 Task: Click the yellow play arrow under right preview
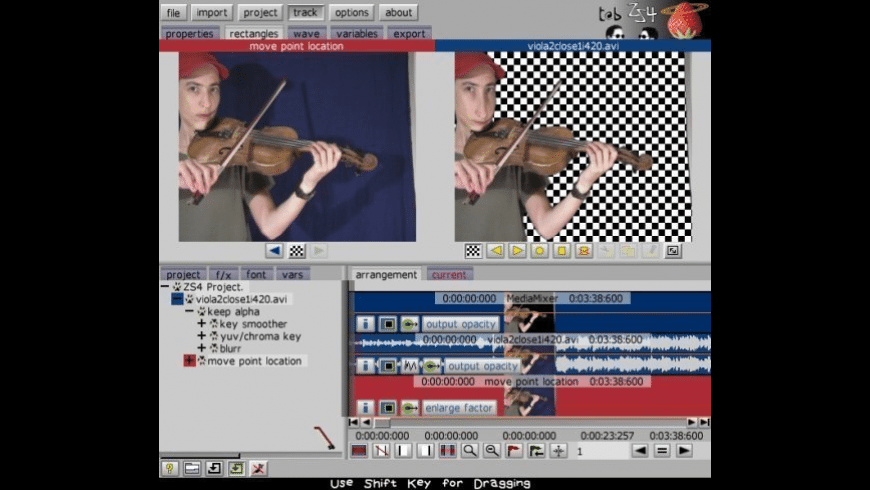click(517, 251)
